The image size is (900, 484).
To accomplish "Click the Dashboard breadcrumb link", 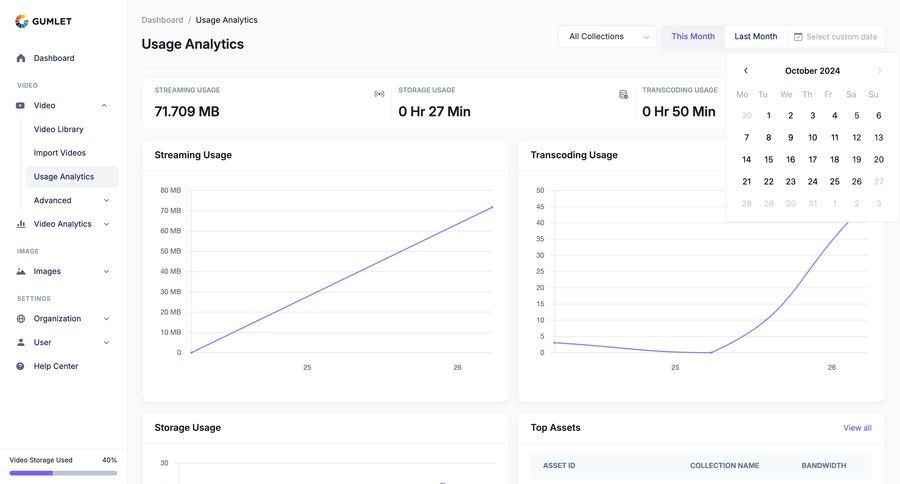I will pos(162,20).
